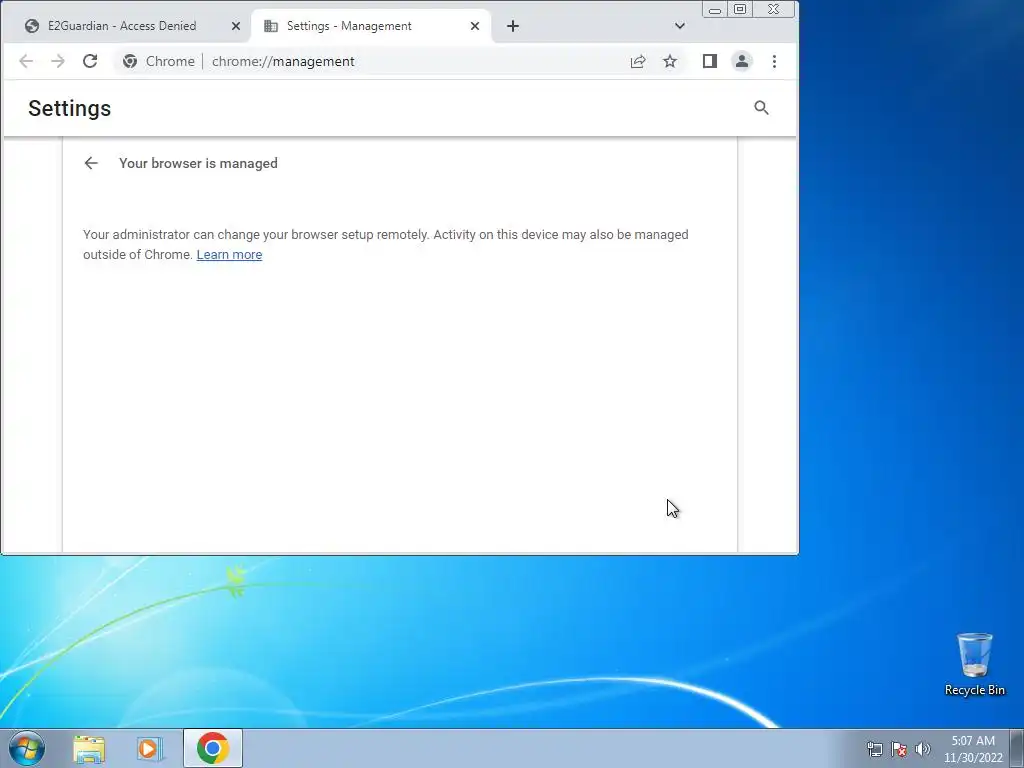The height and width of the screenshot is (768, 1024).
Task: Open the clock showing 5:07 AM
Action: [973, 749]
